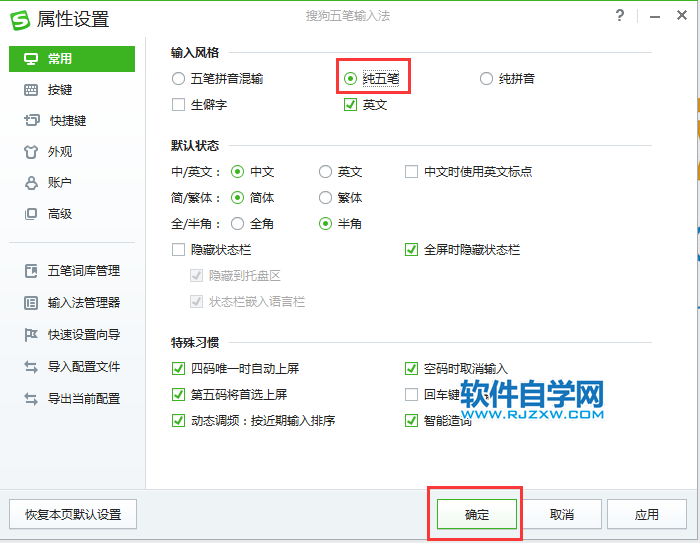Click 恢复本页默认设置 button

click(73, 514)
